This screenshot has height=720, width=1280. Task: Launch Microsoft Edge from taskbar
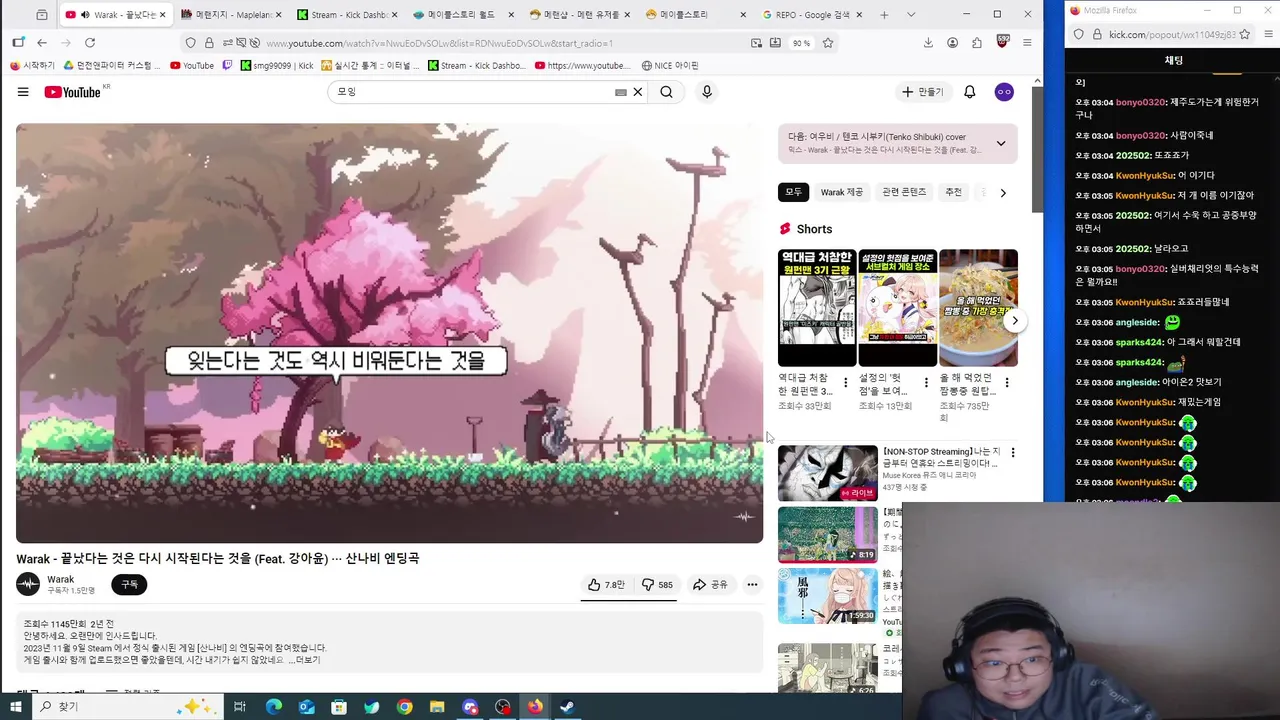[273, 707]
